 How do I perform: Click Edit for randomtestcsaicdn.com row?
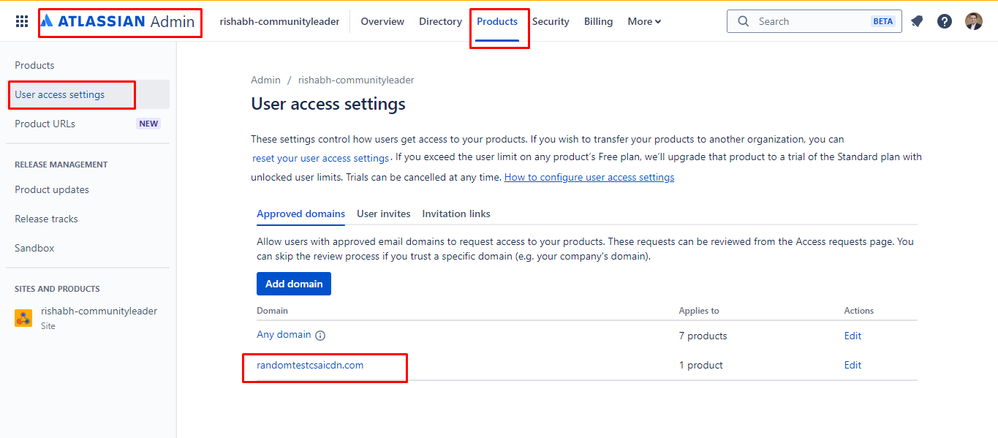(x=852, y=365)
